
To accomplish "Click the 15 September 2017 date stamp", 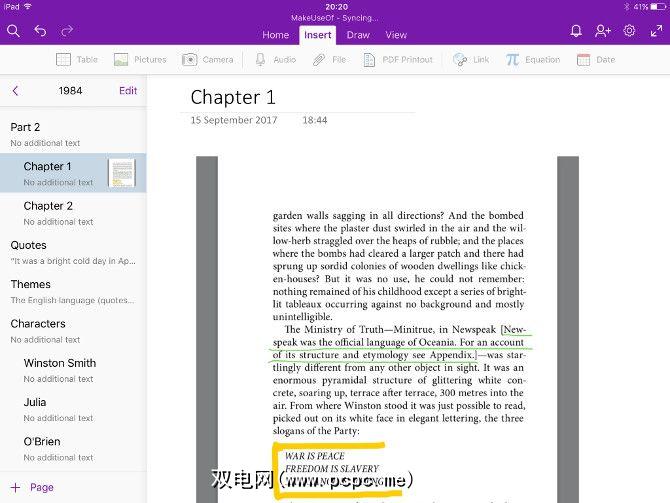I will click(234, 120).
